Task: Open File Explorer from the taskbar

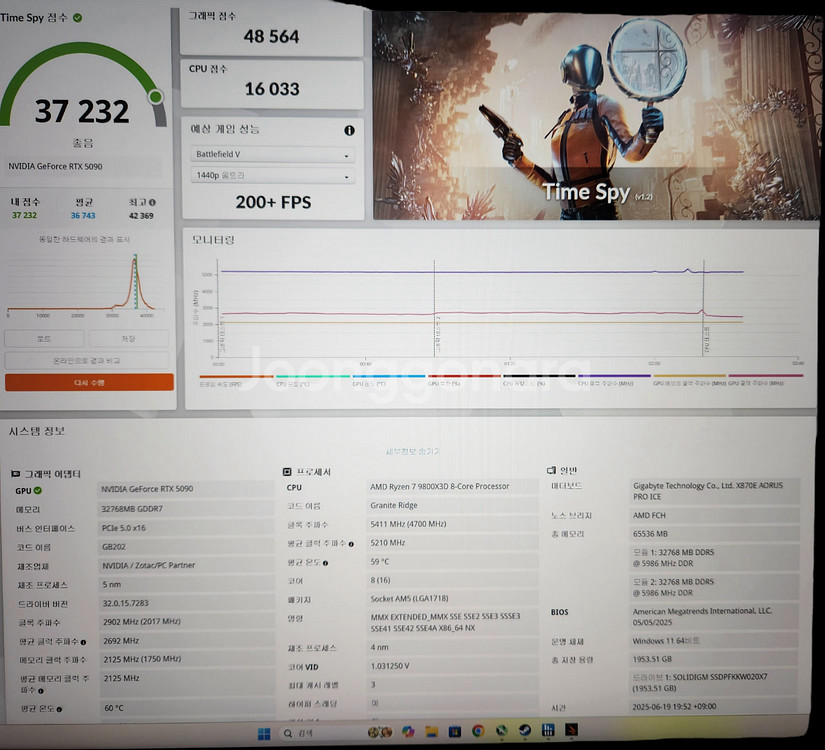Action: pyautogui.click(x=431, y=732)
